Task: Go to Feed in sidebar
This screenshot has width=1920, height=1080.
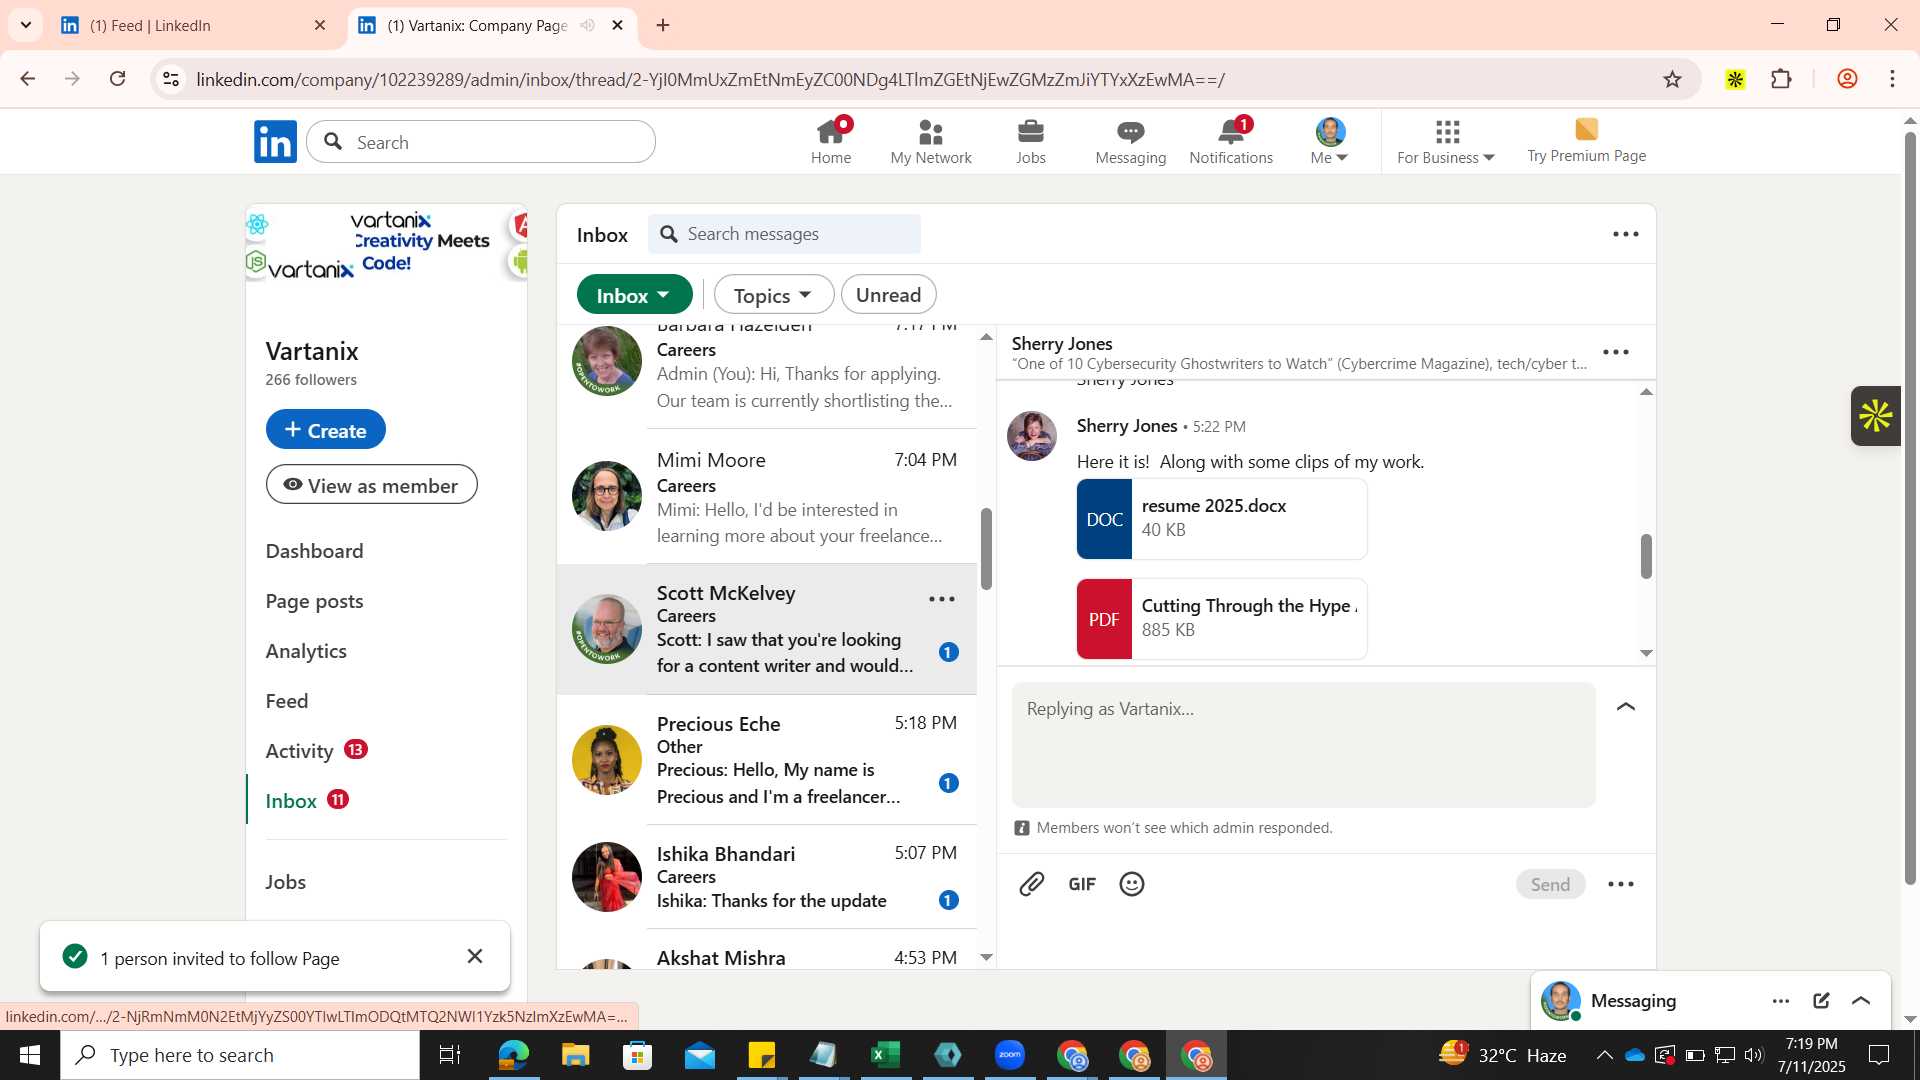Action: (287, 701)
